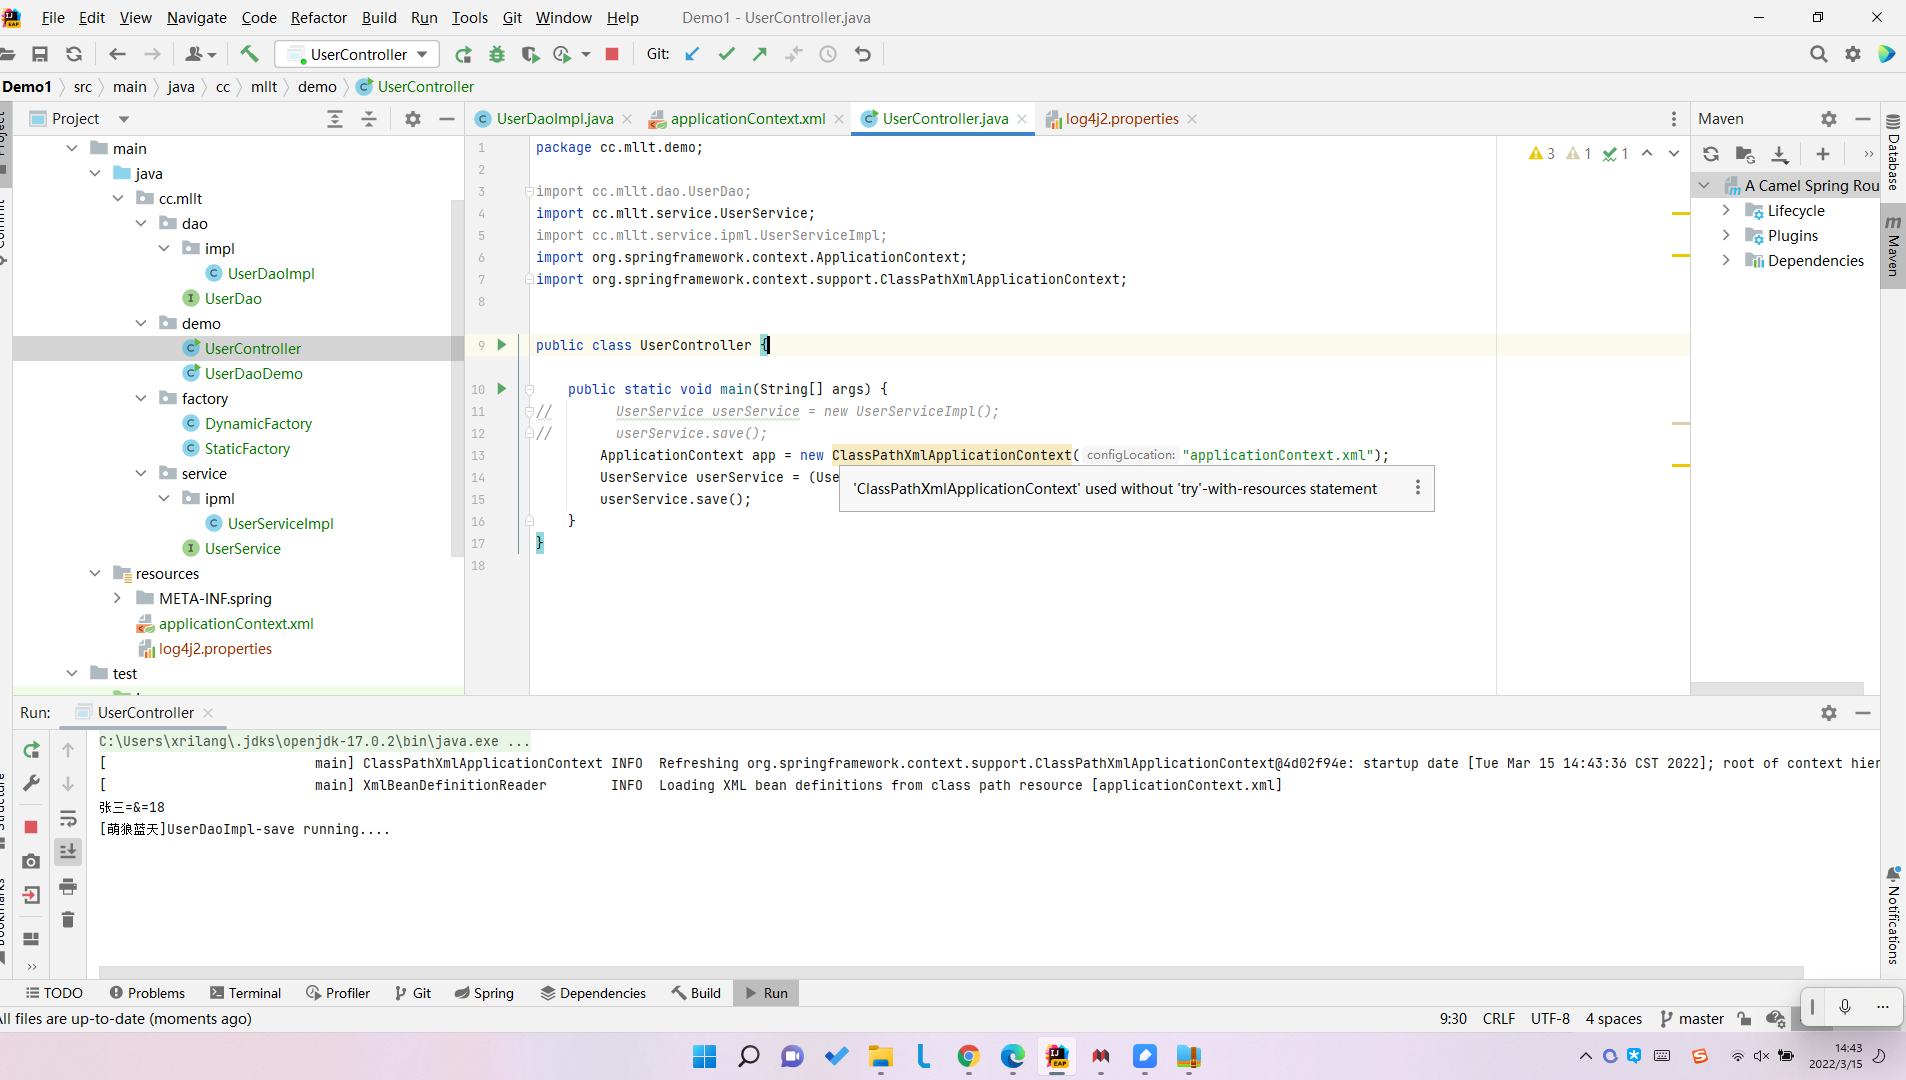Open Search Everywhere magnifier icon
Image resolution: width=1906 pixels, height=1080 pixels.
click(x=1819, y=54)
